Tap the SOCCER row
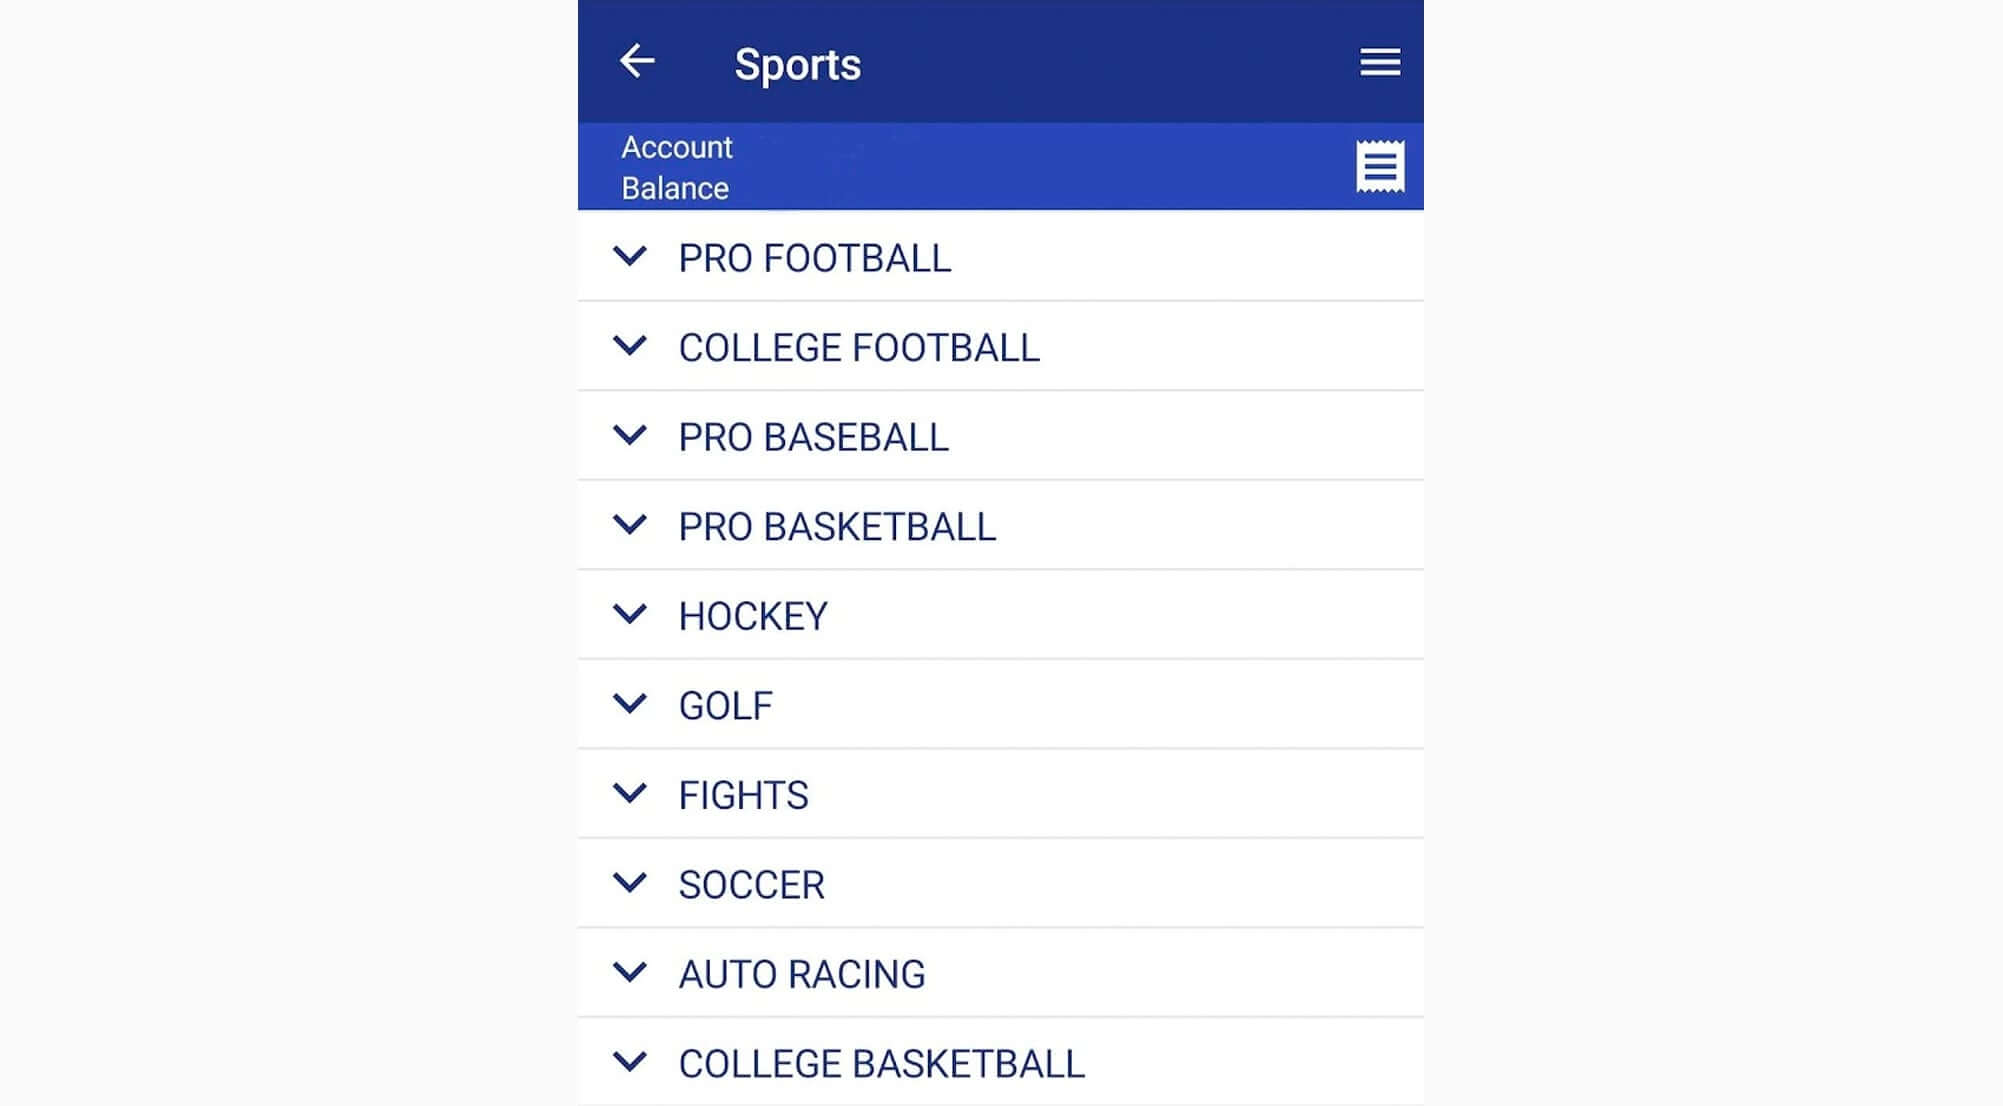 [1000, 883]
